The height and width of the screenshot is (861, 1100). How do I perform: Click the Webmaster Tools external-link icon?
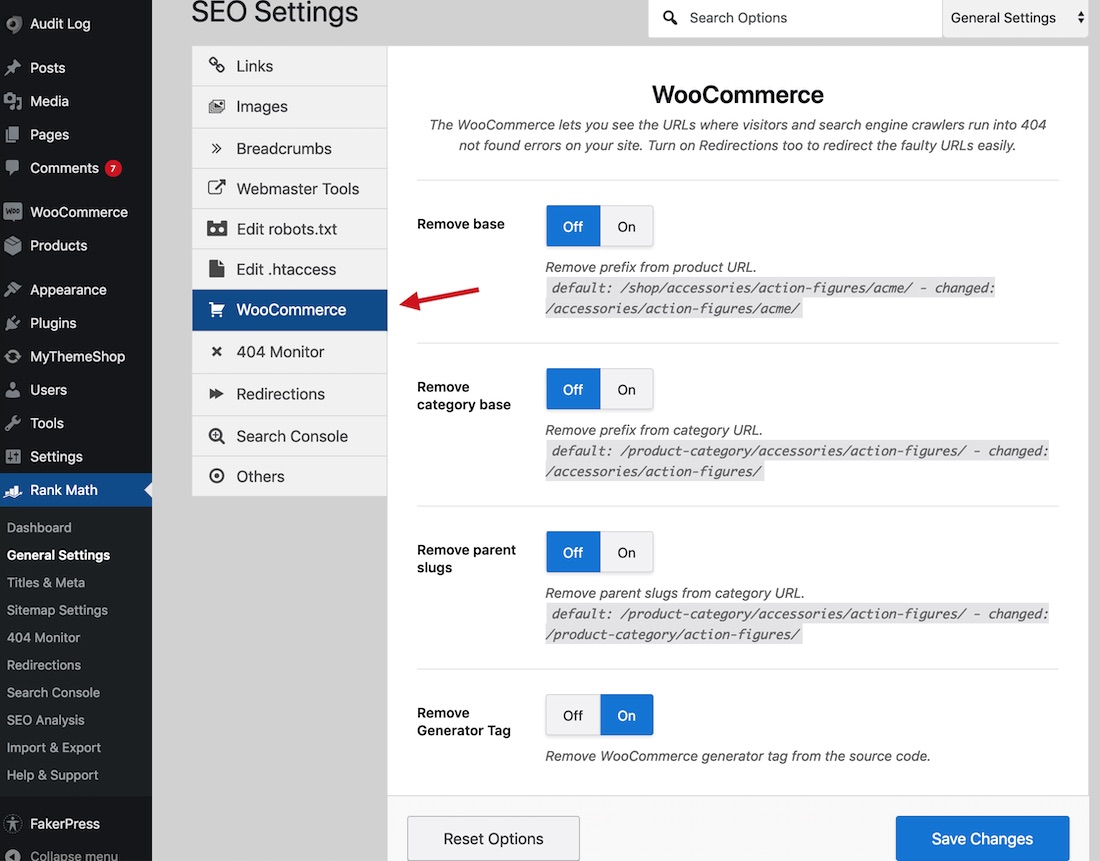click(216, 188)
